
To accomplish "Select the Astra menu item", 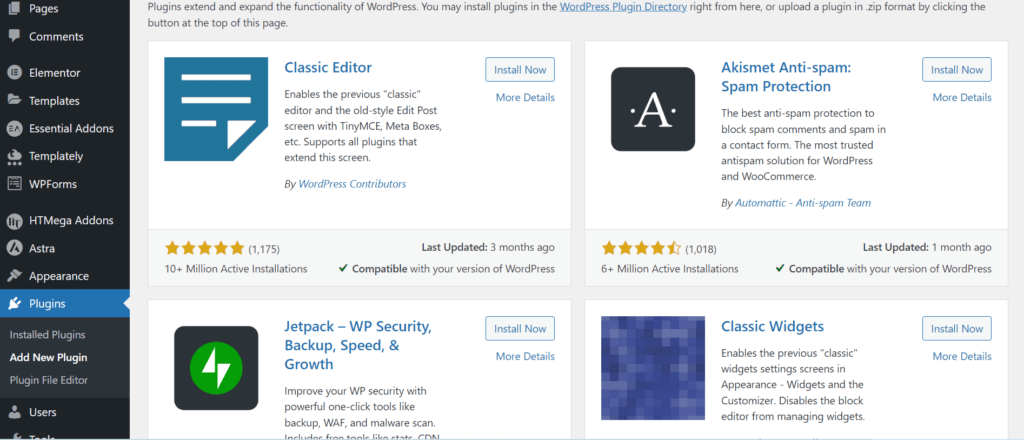I will coord(42,249).
